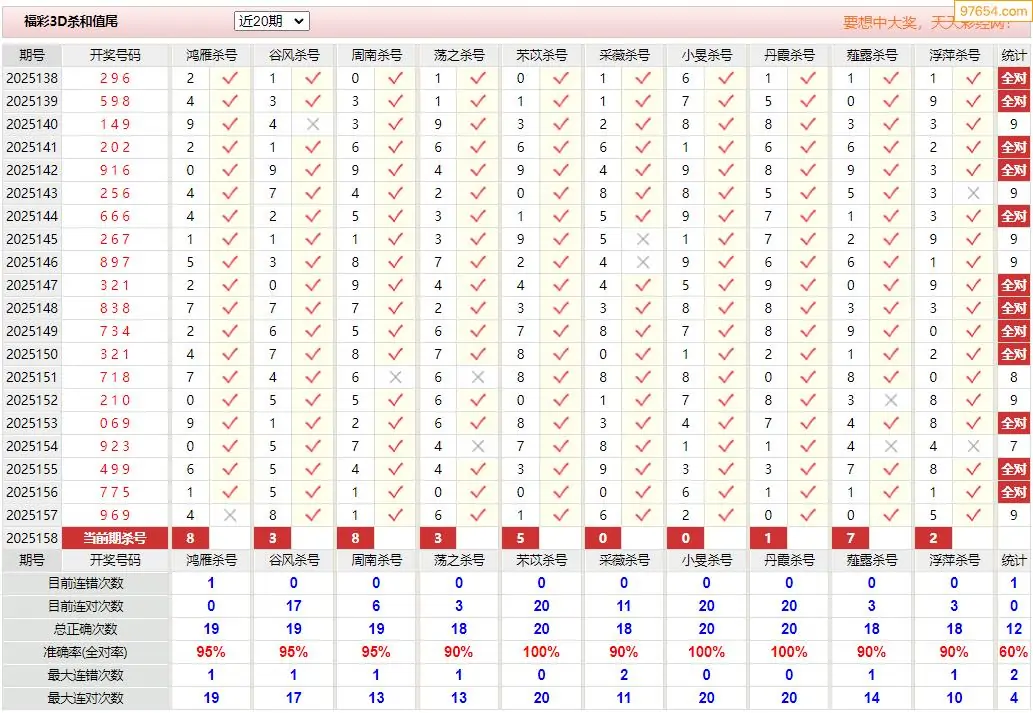
Task: Click the 60% accuracy value under 统计
Action: pyautogui.click(x=1013, y=652)
